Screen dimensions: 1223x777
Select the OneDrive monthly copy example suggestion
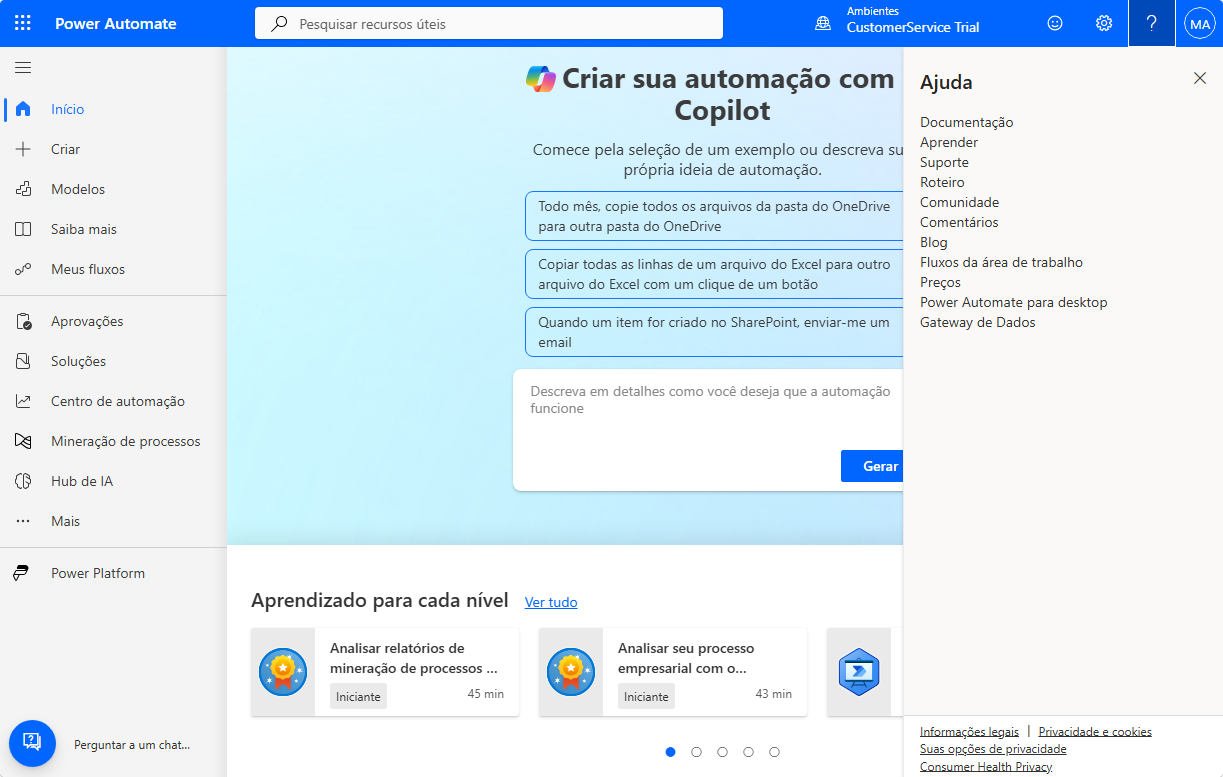[714, 216]
